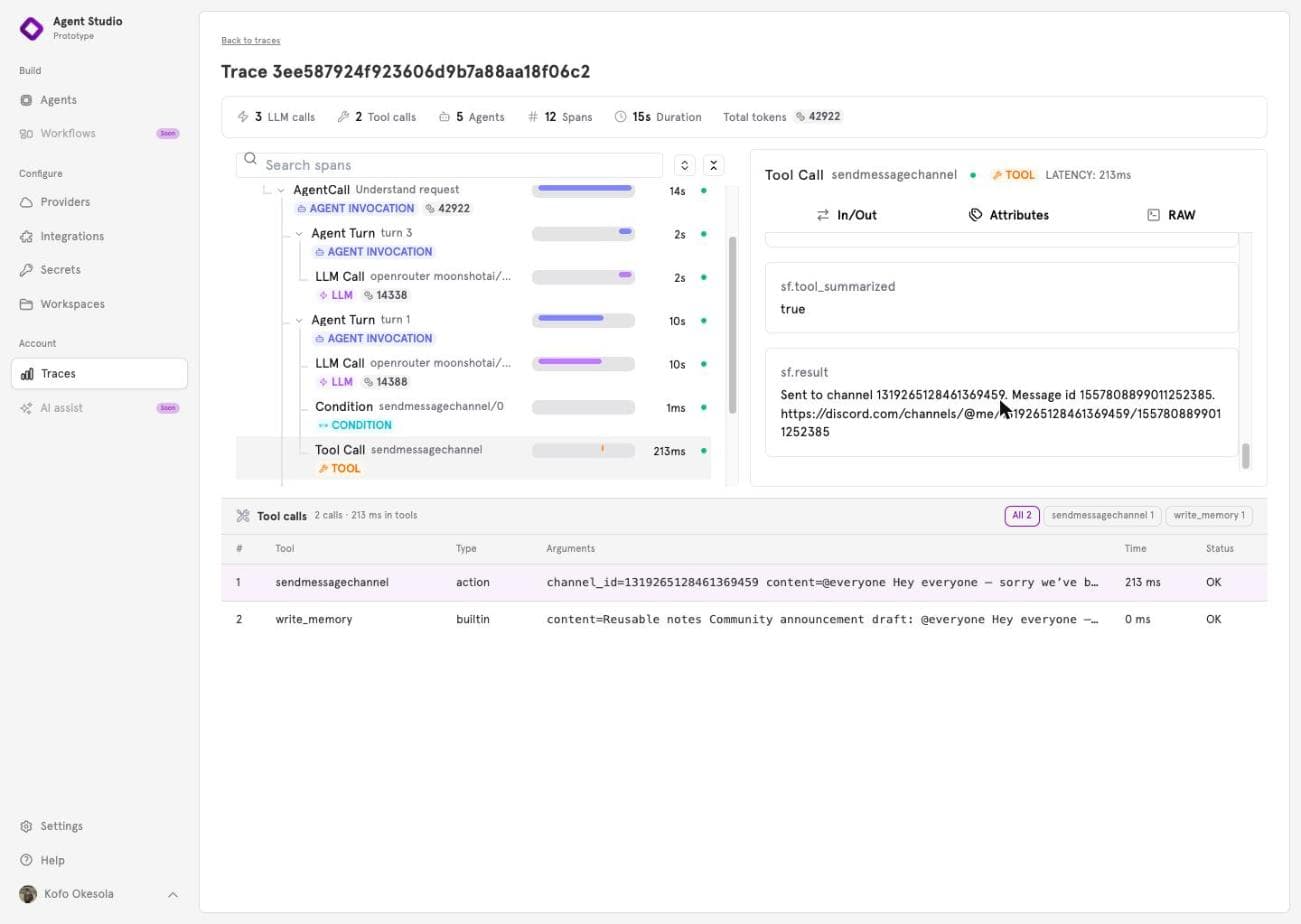This screenshot has width=1301, height=924.
Task: Collapse the AgentCall Understand request row
Action: point(281,190)
